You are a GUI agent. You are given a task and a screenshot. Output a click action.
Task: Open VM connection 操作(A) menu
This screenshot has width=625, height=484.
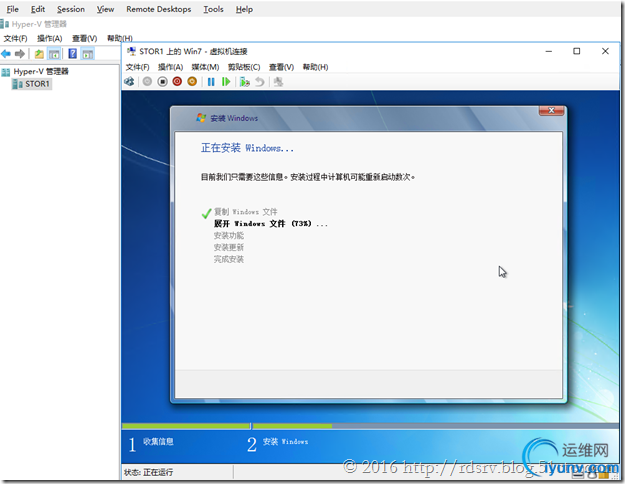tap(170, 67)
